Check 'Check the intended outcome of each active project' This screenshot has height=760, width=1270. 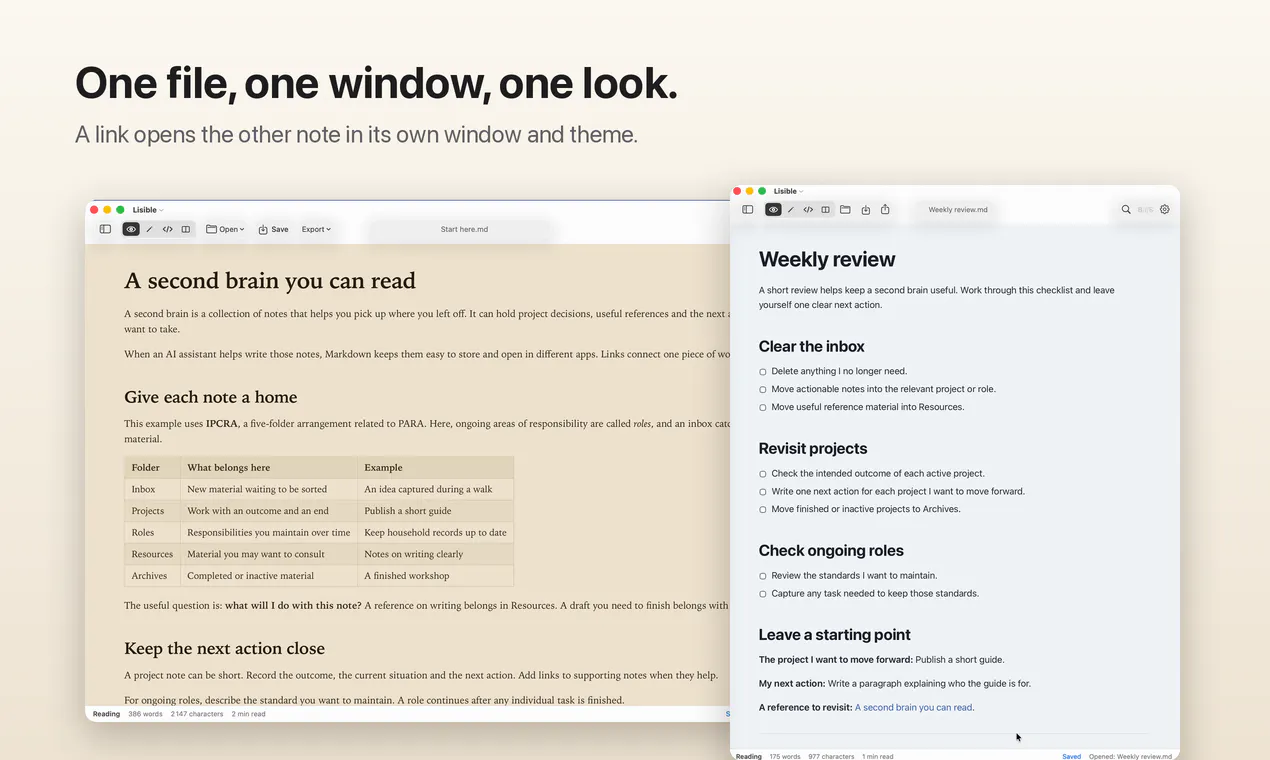pyautogui.click(x=763, y=474)
